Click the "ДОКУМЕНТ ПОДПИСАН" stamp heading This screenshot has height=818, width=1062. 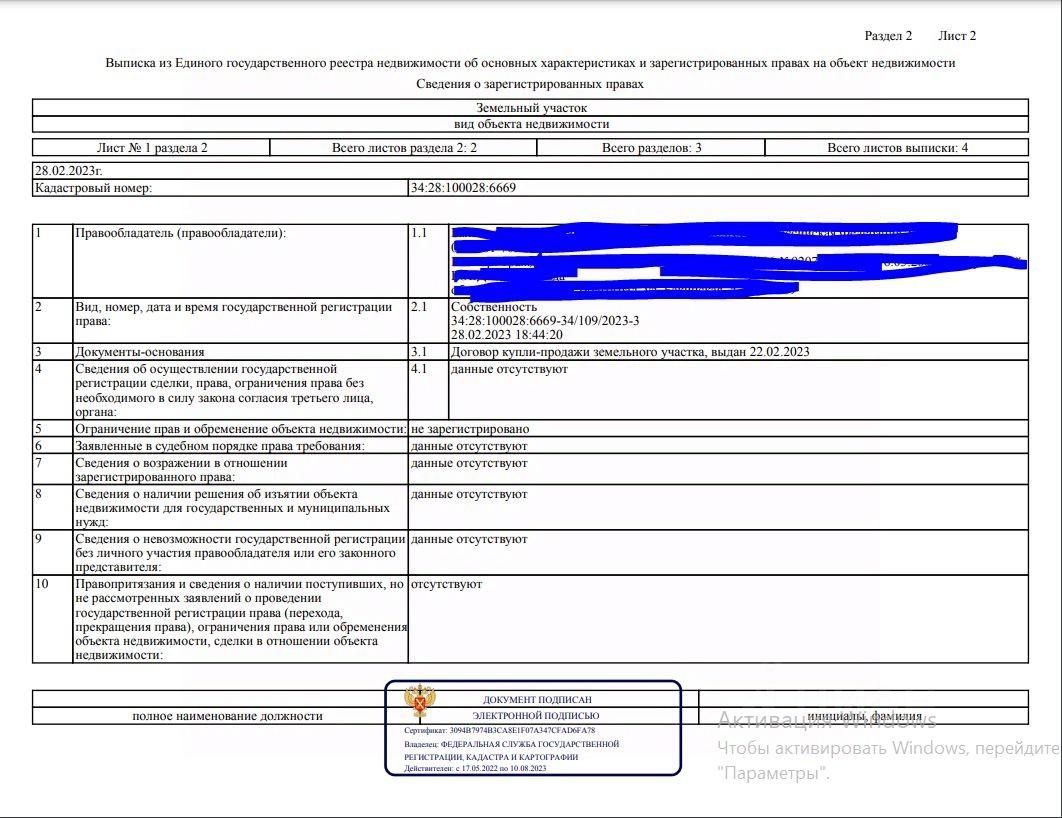[537, 699]
